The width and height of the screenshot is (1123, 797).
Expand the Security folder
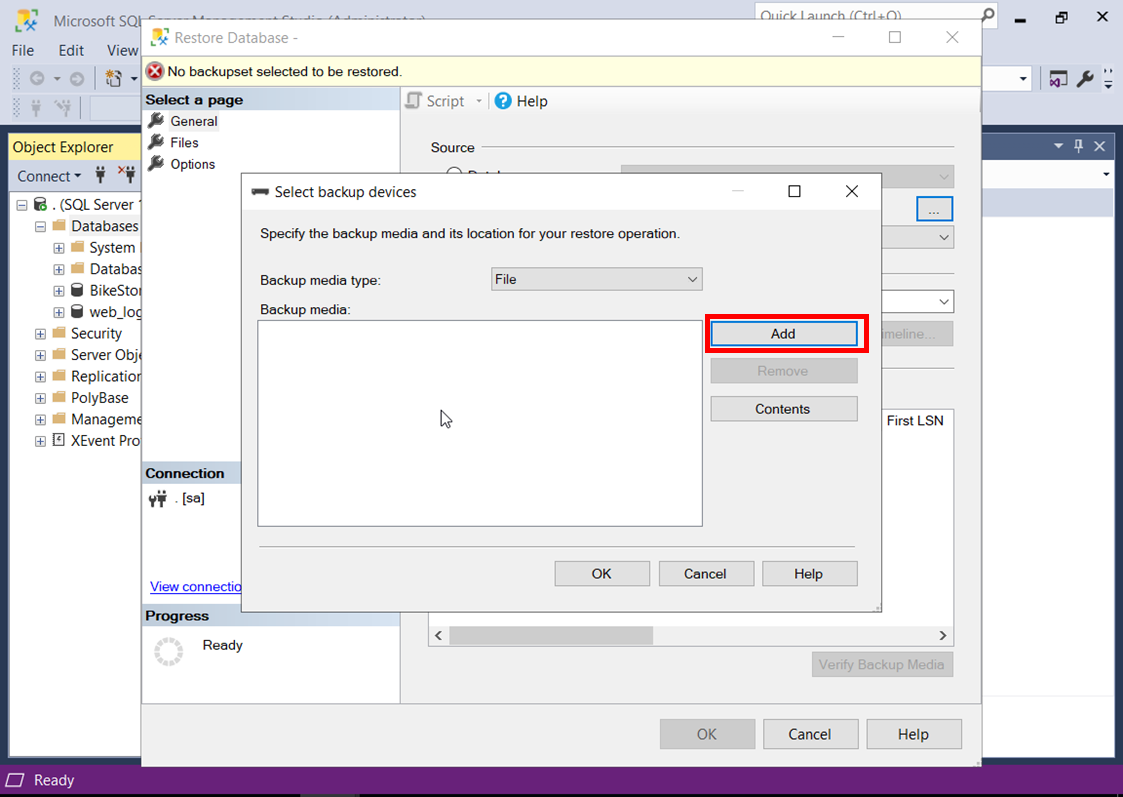40,334
